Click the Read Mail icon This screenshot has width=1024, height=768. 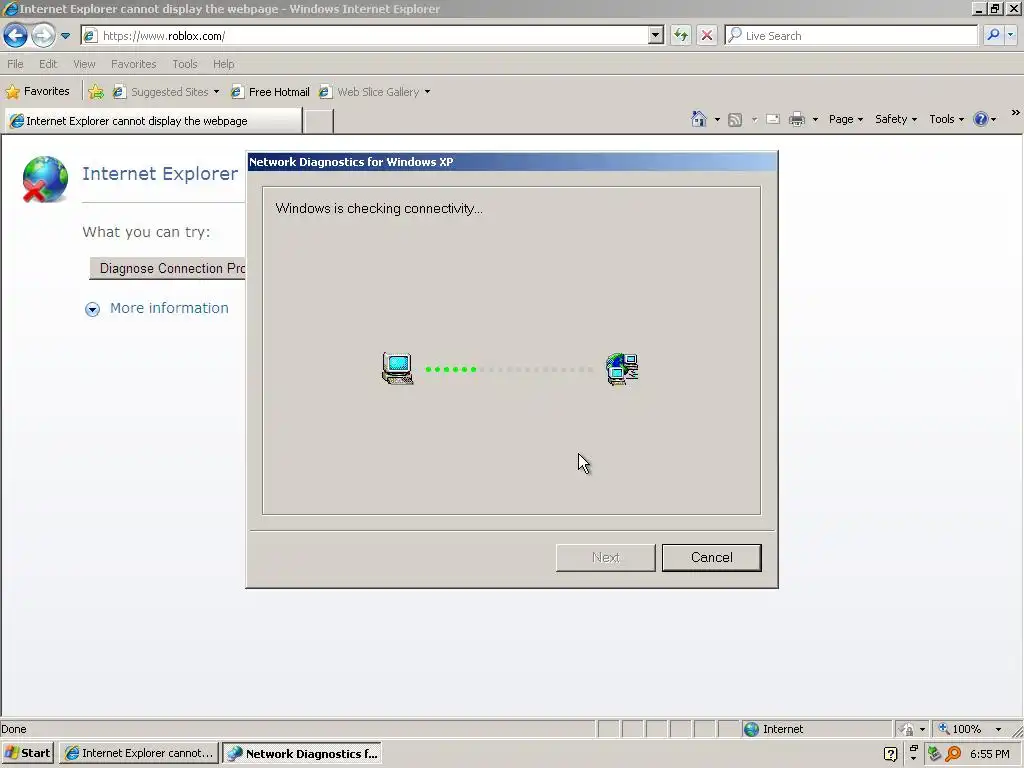tap(773, 120)
